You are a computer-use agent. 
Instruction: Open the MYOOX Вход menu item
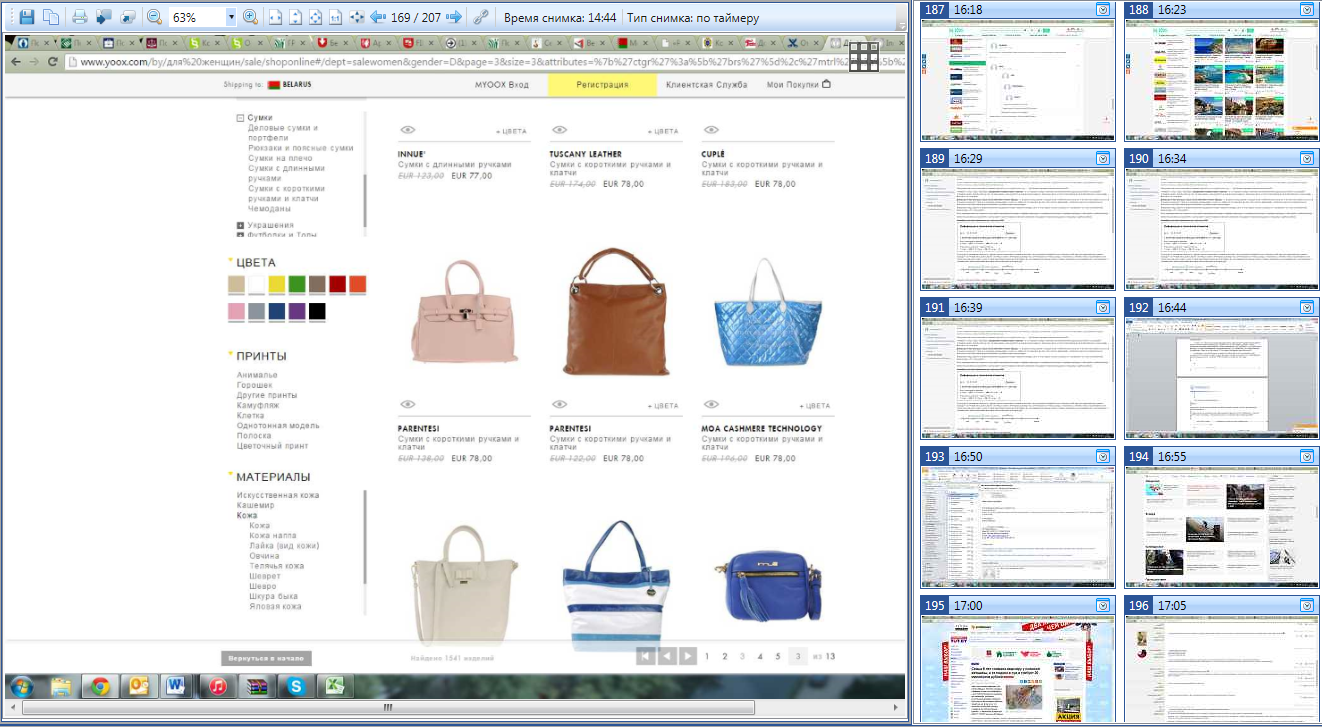pyautogui.click(x=501, y=85)
